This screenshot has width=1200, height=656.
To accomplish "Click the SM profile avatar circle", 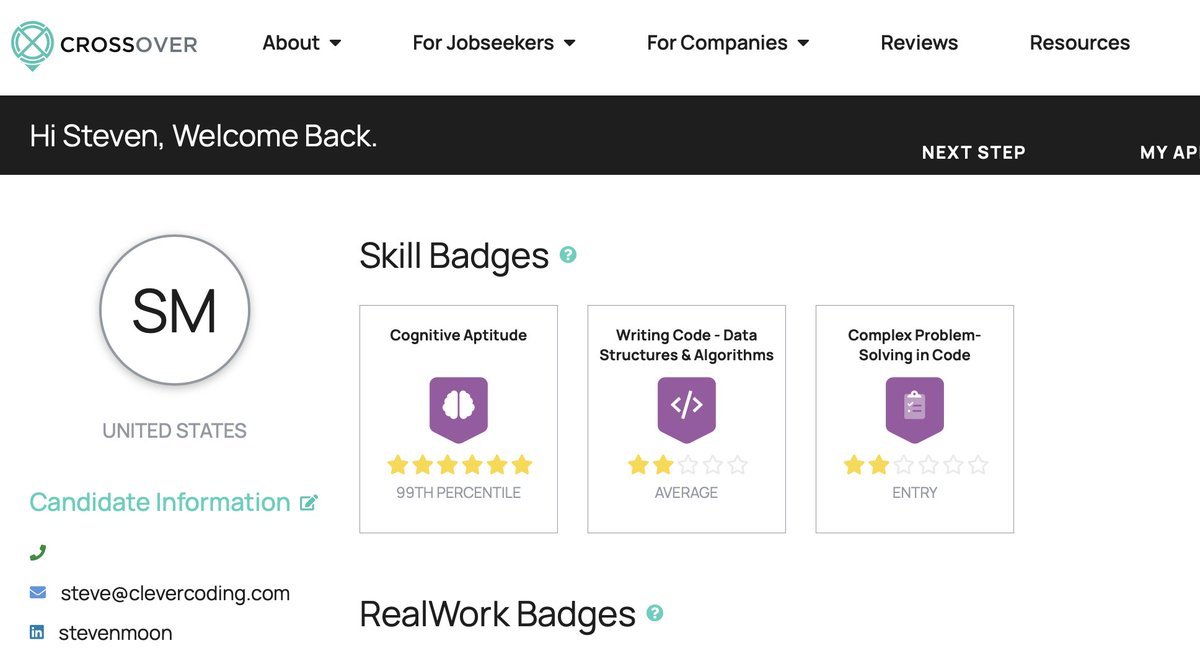I will (x=175, y=311).
